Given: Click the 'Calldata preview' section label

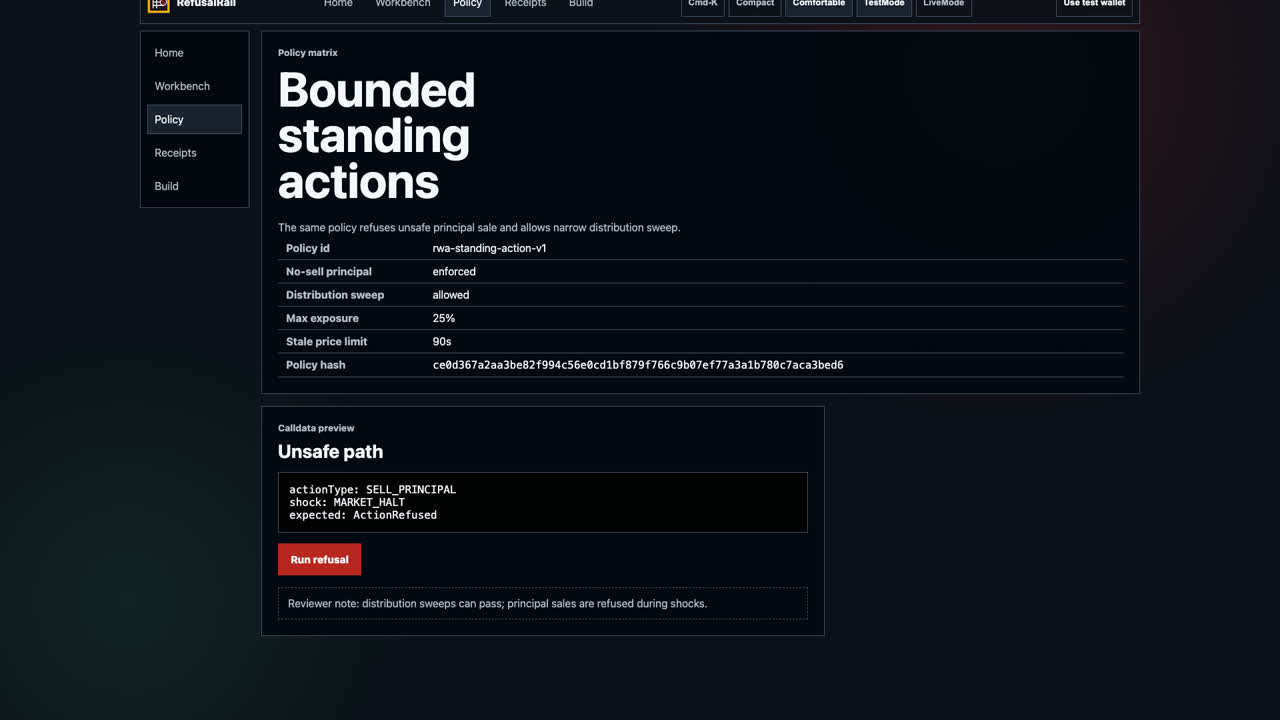Looking at the screenshot, I should tap(316, 428).
